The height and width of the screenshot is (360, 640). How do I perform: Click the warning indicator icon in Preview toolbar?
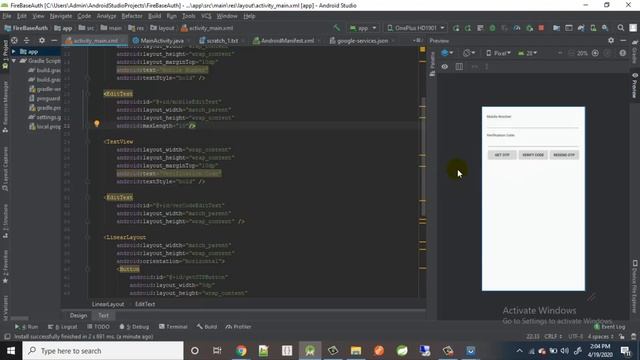tap(622, 53)
